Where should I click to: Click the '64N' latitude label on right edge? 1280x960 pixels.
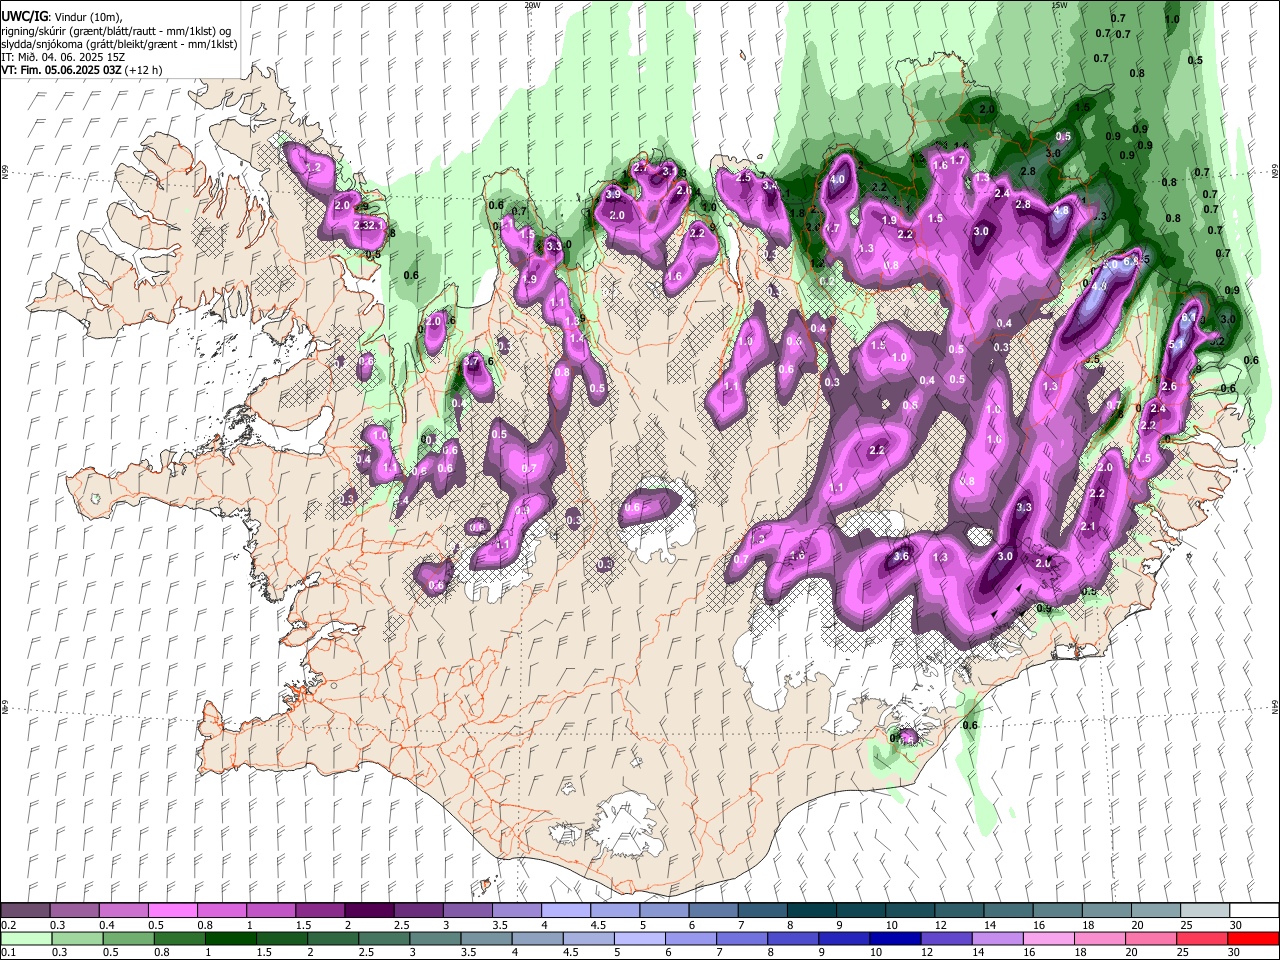[1275, 706]
